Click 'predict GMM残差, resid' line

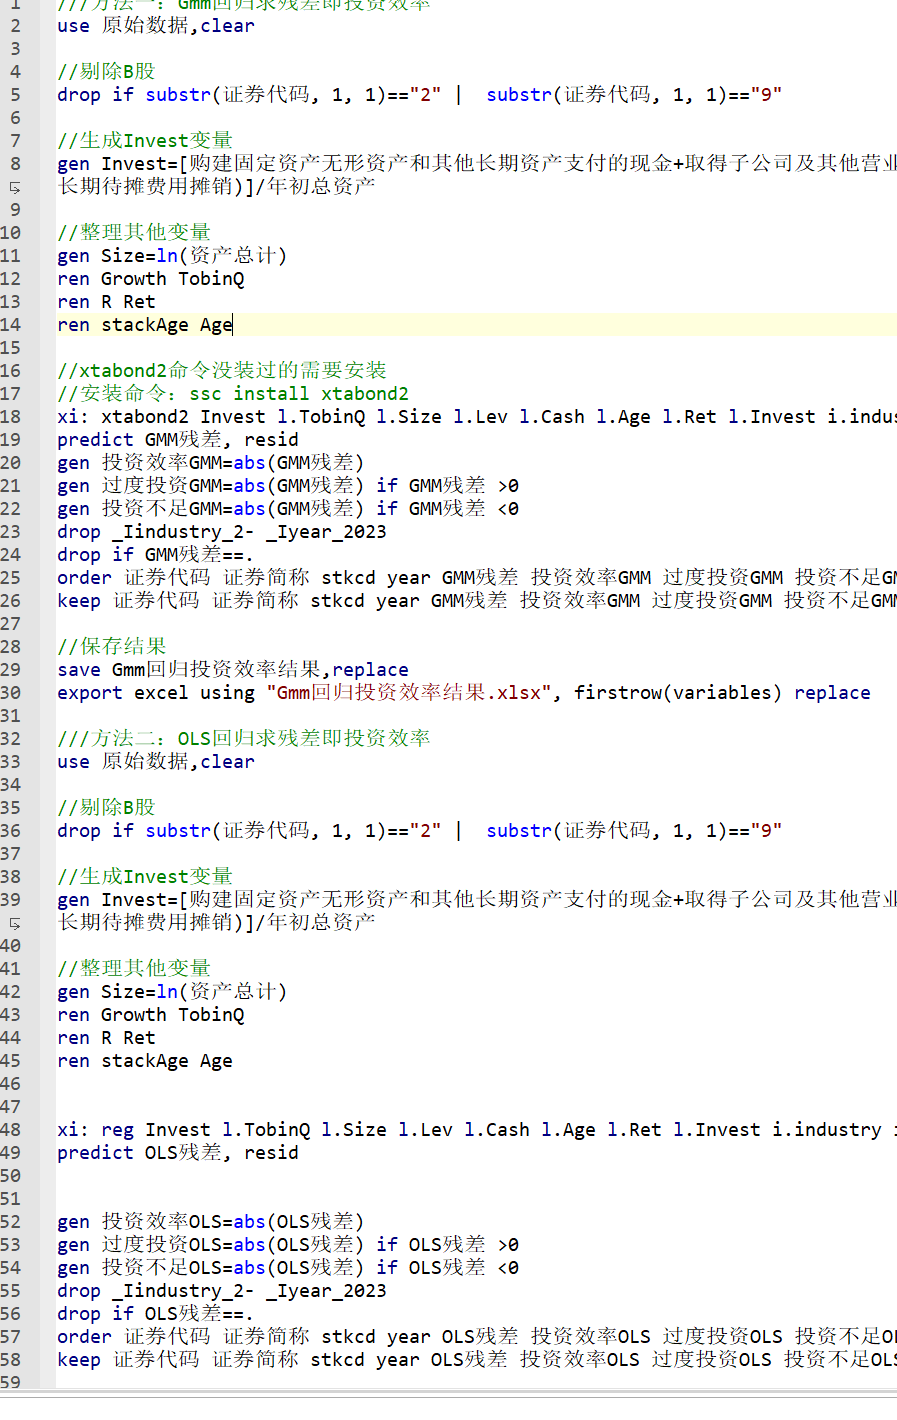178,440
